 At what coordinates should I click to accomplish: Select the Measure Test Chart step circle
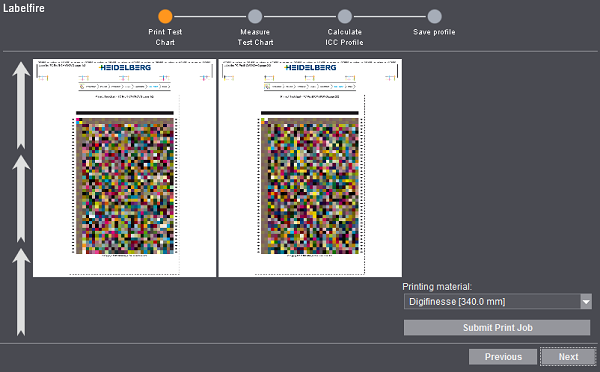click(255, 16)
